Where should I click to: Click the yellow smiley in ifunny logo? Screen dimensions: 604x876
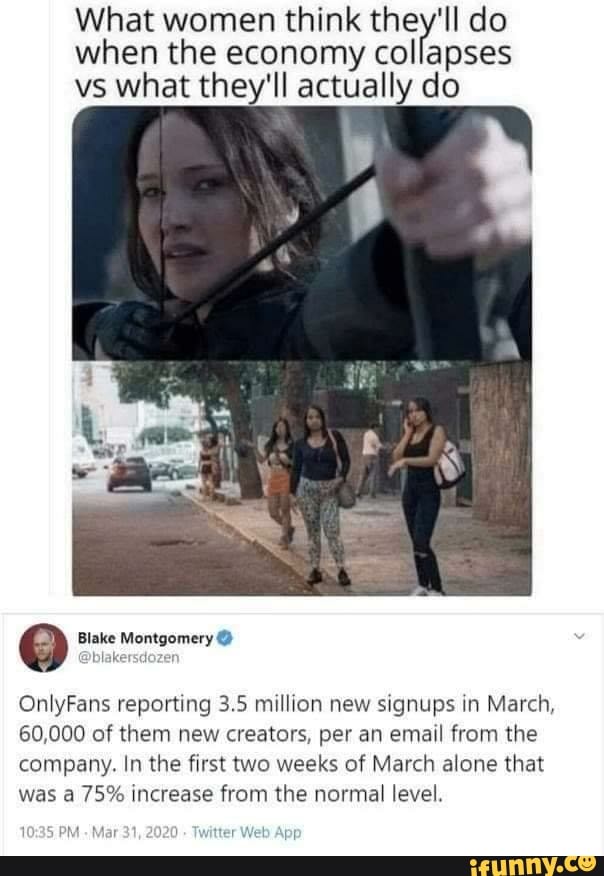coord(587,863)
